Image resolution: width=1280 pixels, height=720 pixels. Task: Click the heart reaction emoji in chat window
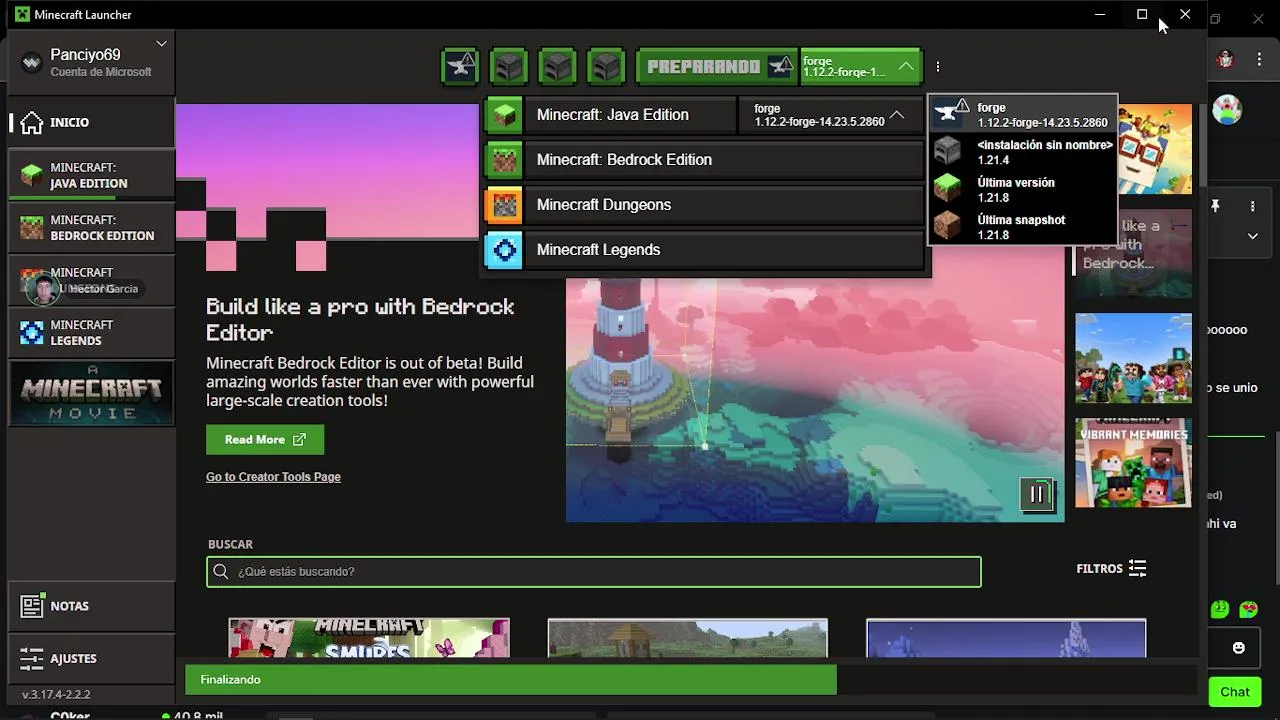(1248, 609)
